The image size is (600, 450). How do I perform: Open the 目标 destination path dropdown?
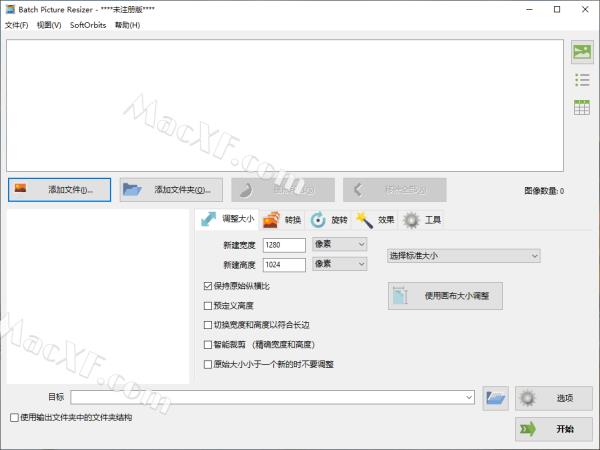point(469,397)
